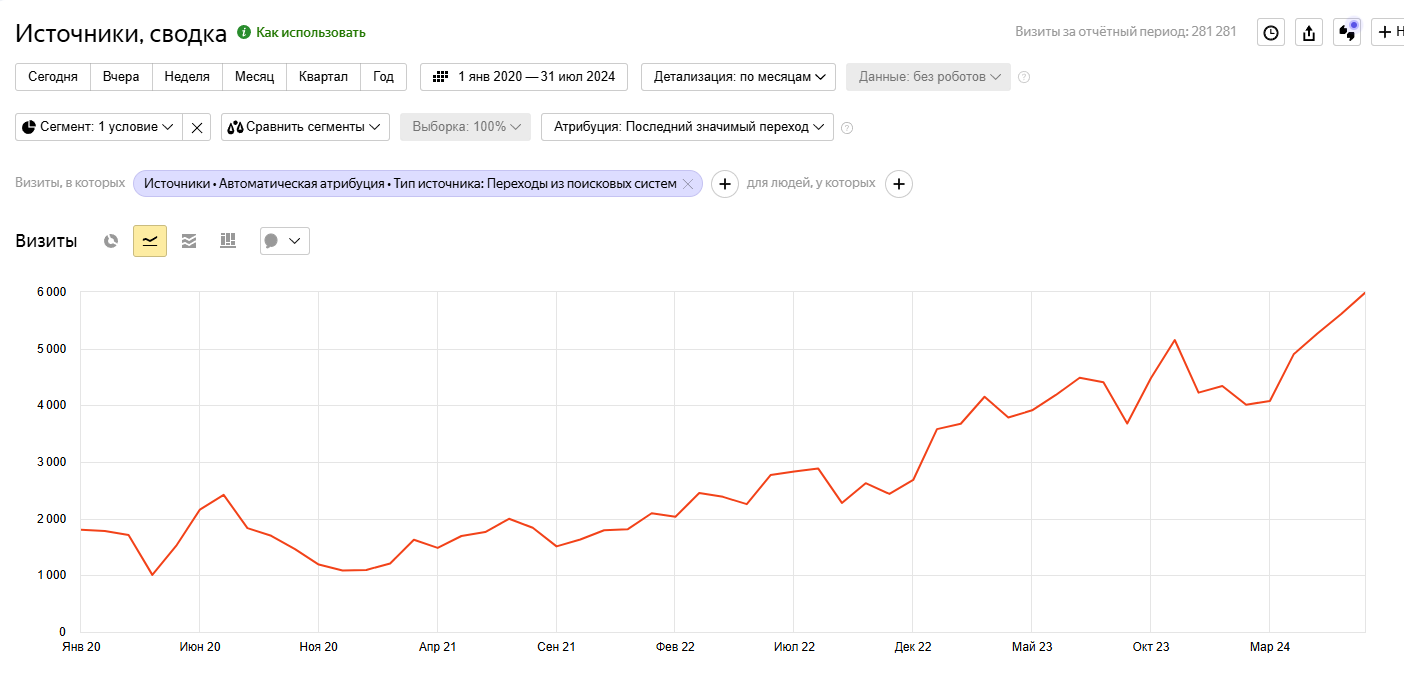
Task: Clear segment with the X next to Сегмент
Action: pos(197,127)
